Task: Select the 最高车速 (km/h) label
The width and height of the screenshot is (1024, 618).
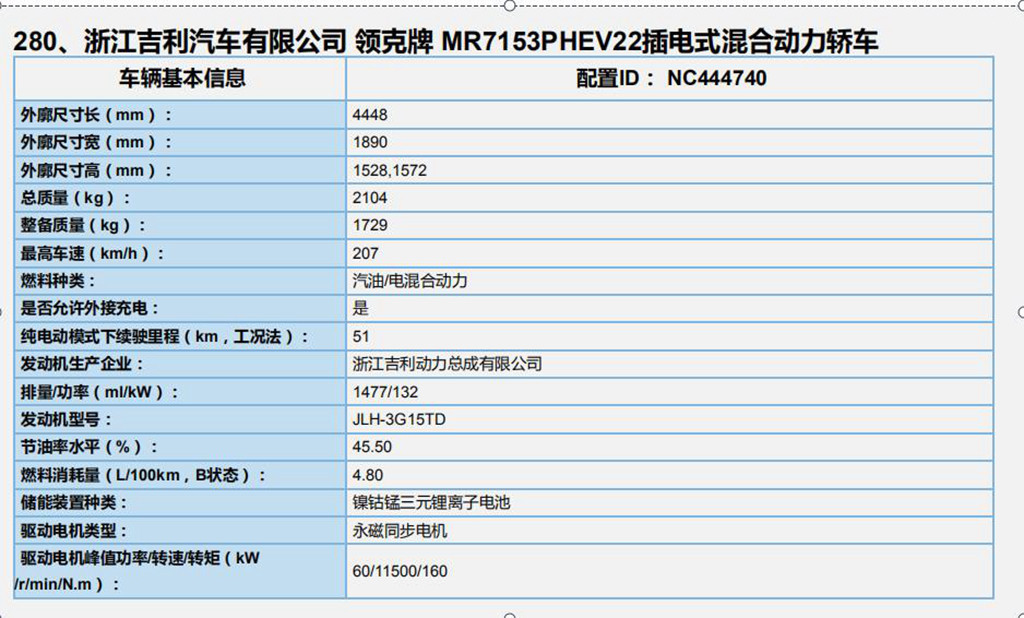Action: point(92,253)
